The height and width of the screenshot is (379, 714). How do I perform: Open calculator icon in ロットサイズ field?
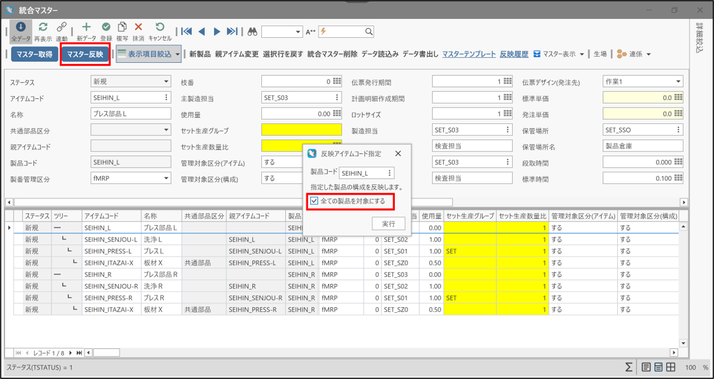pyautogui.click(x=508, y=114)
